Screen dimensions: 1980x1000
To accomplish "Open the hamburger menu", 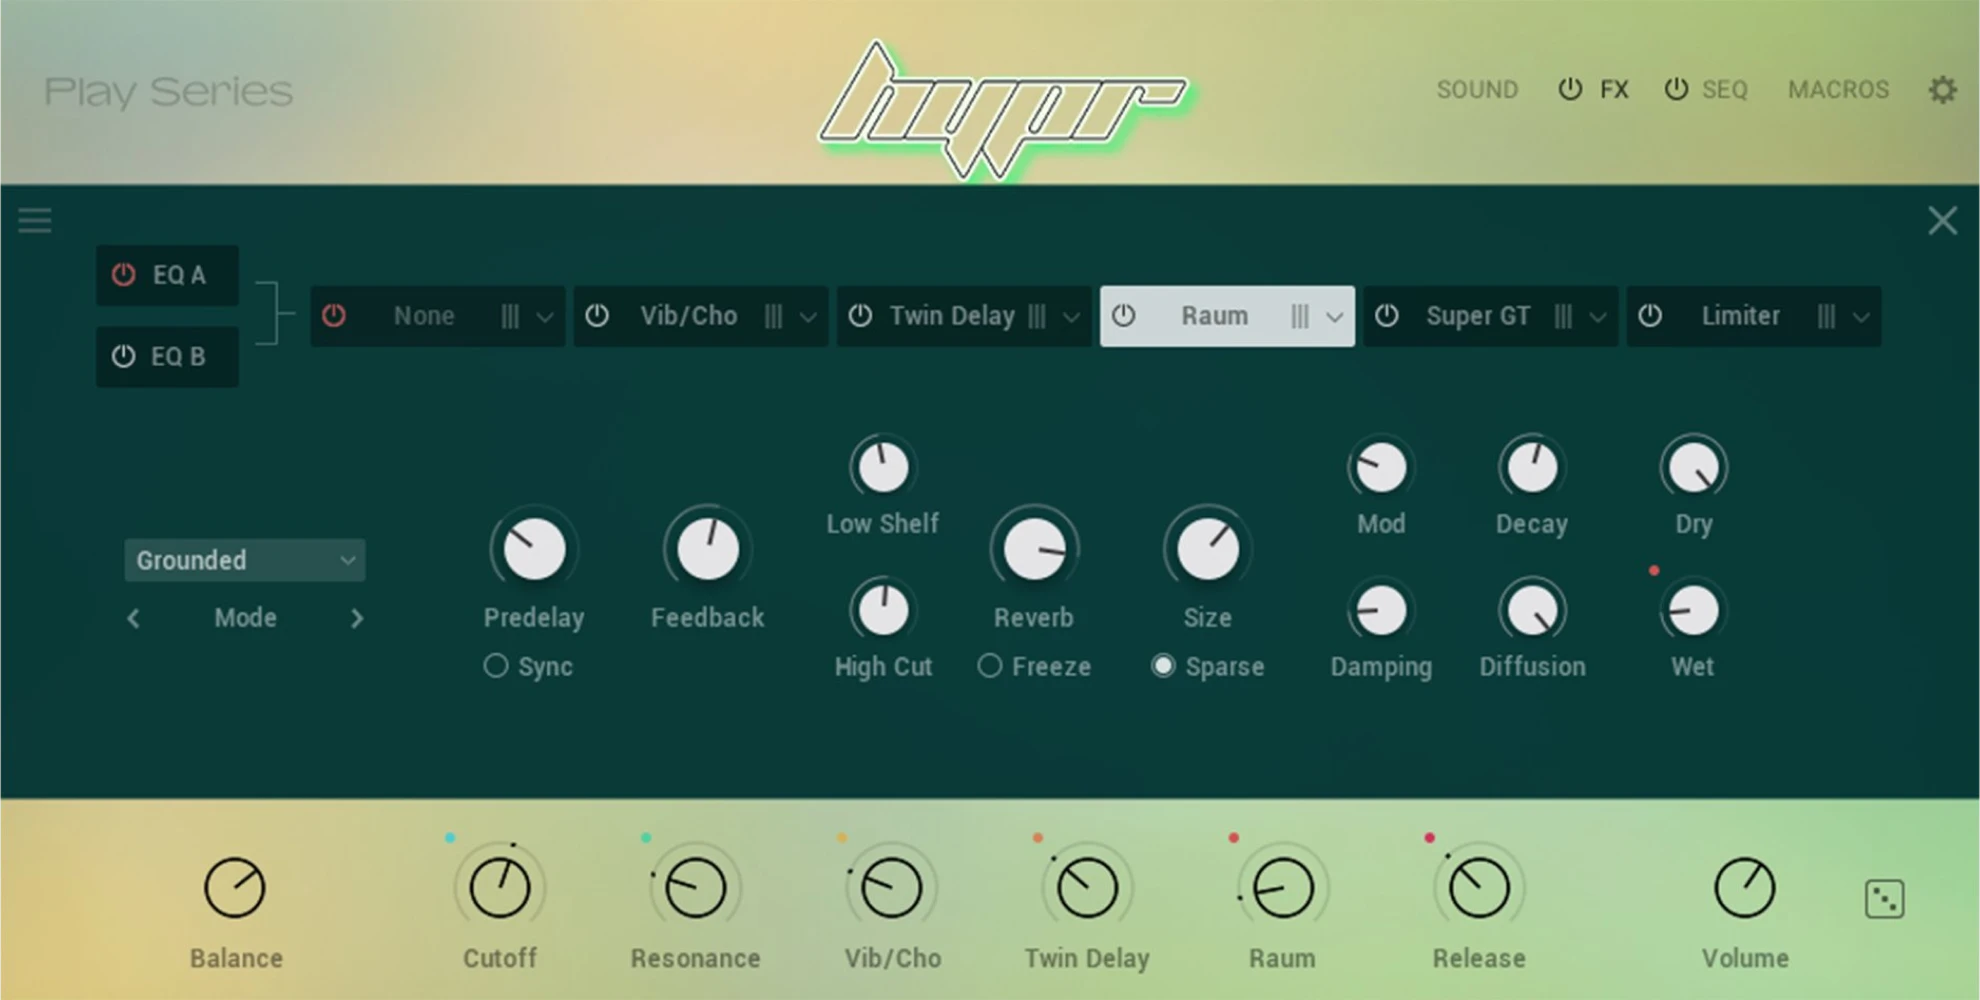I will [34, 220].
